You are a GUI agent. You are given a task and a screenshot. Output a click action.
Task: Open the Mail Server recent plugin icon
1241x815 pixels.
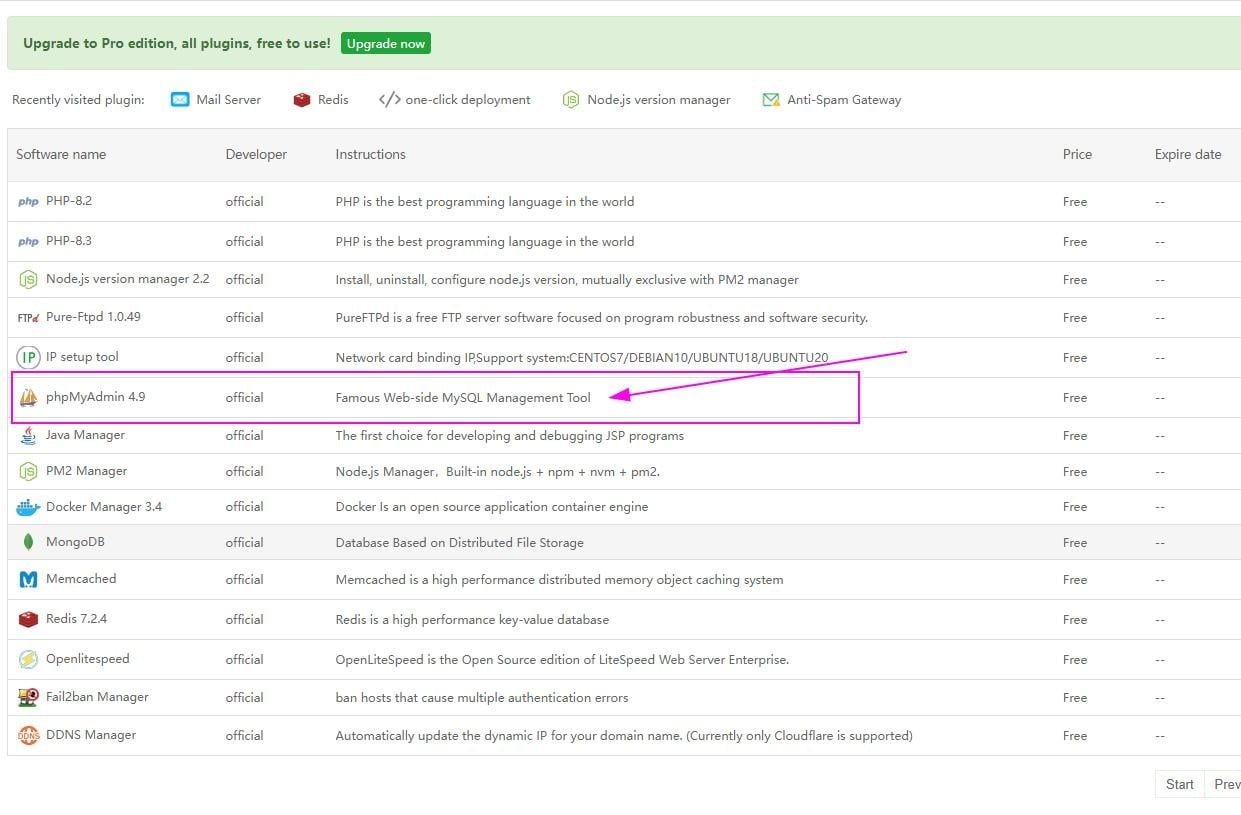[180, 100]
